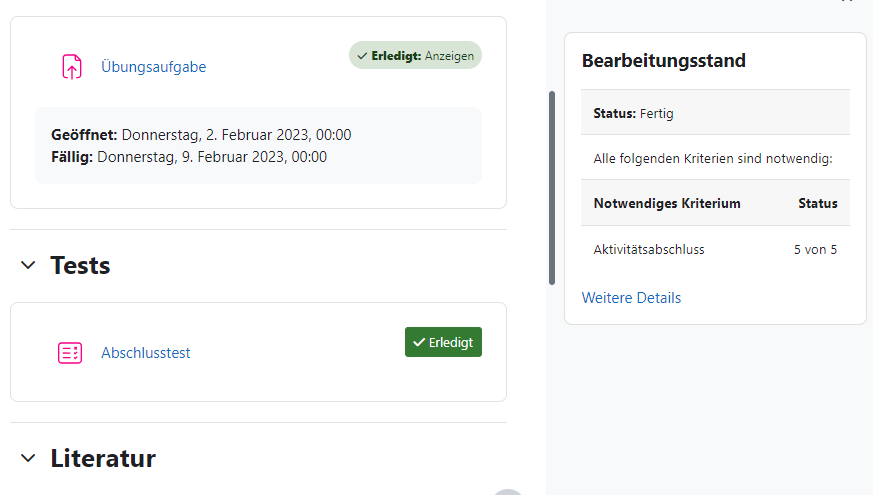Click the Übungsaufgabe assignment upload icon
The height and width of the screenshot is (495, 873).
(71, 67)
